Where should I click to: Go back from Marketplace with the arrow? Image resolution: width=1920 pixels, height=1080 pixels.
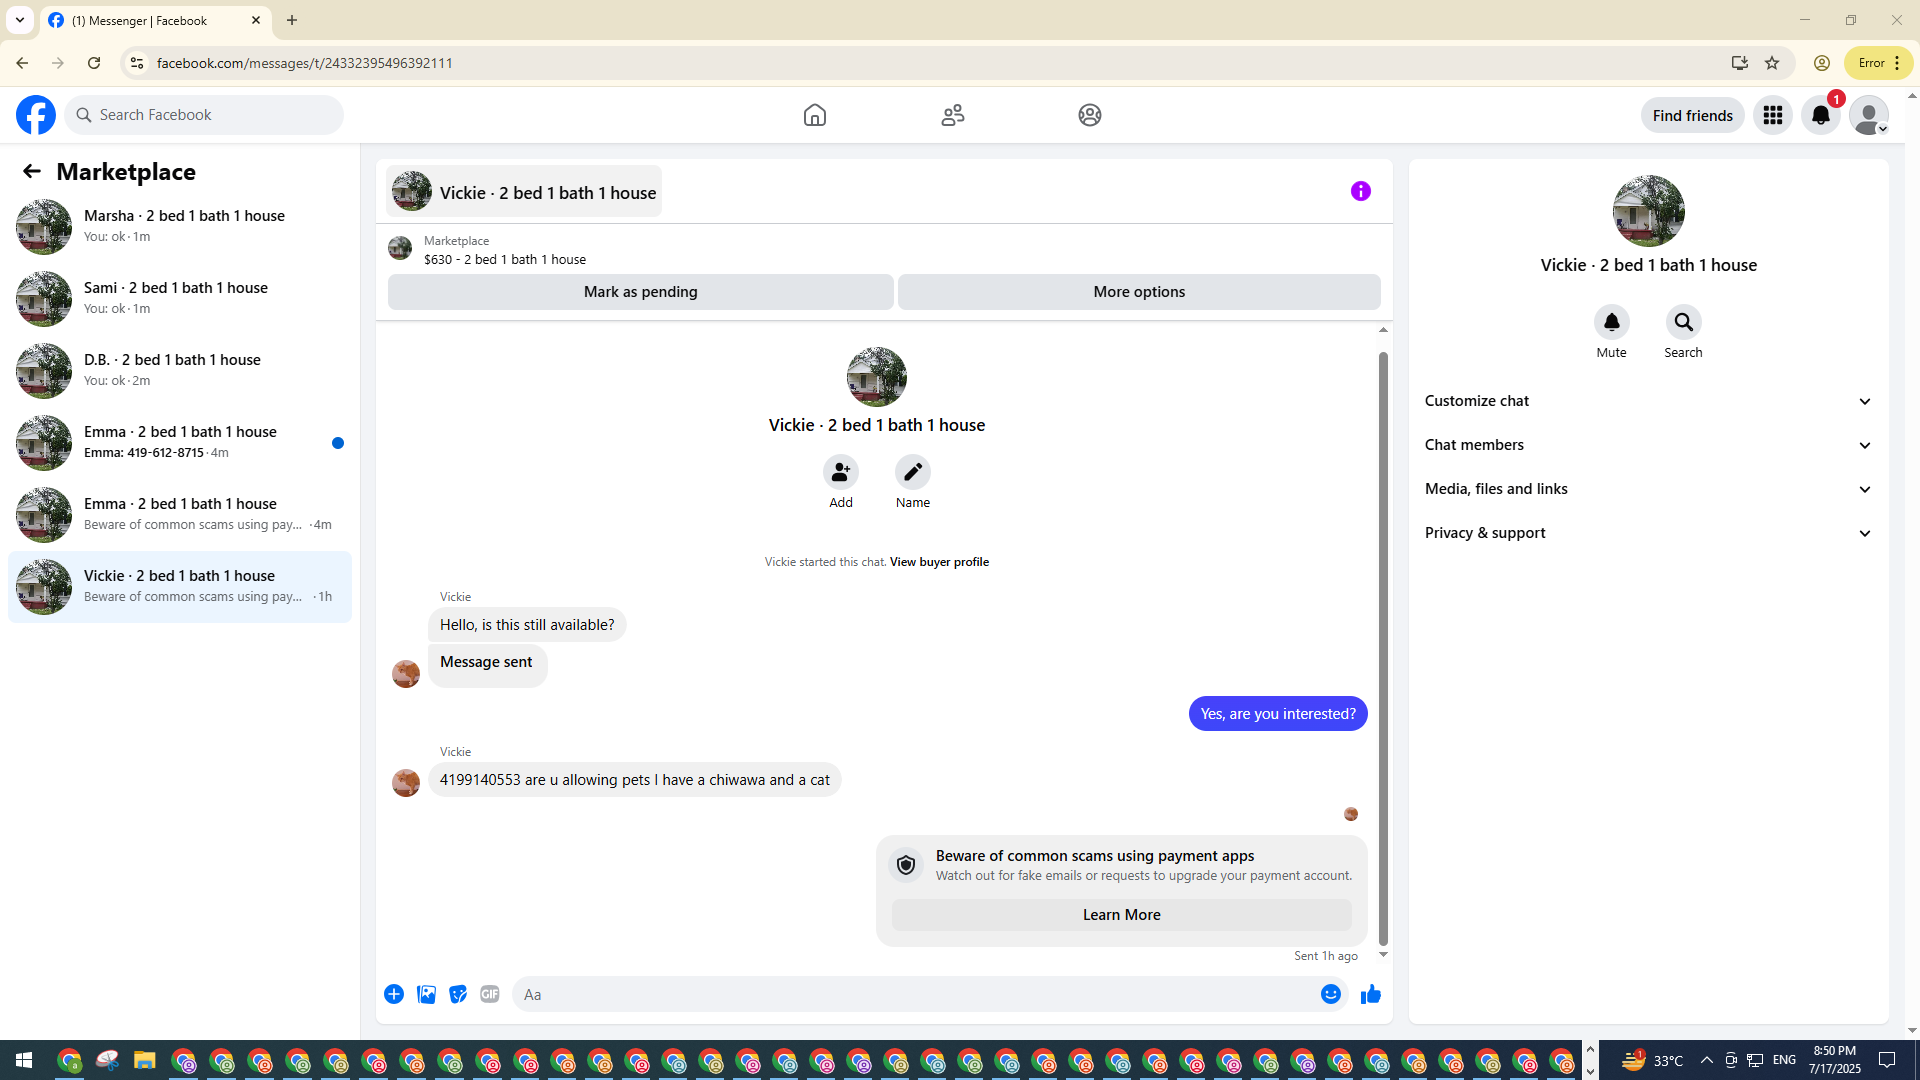click(32, 171)
